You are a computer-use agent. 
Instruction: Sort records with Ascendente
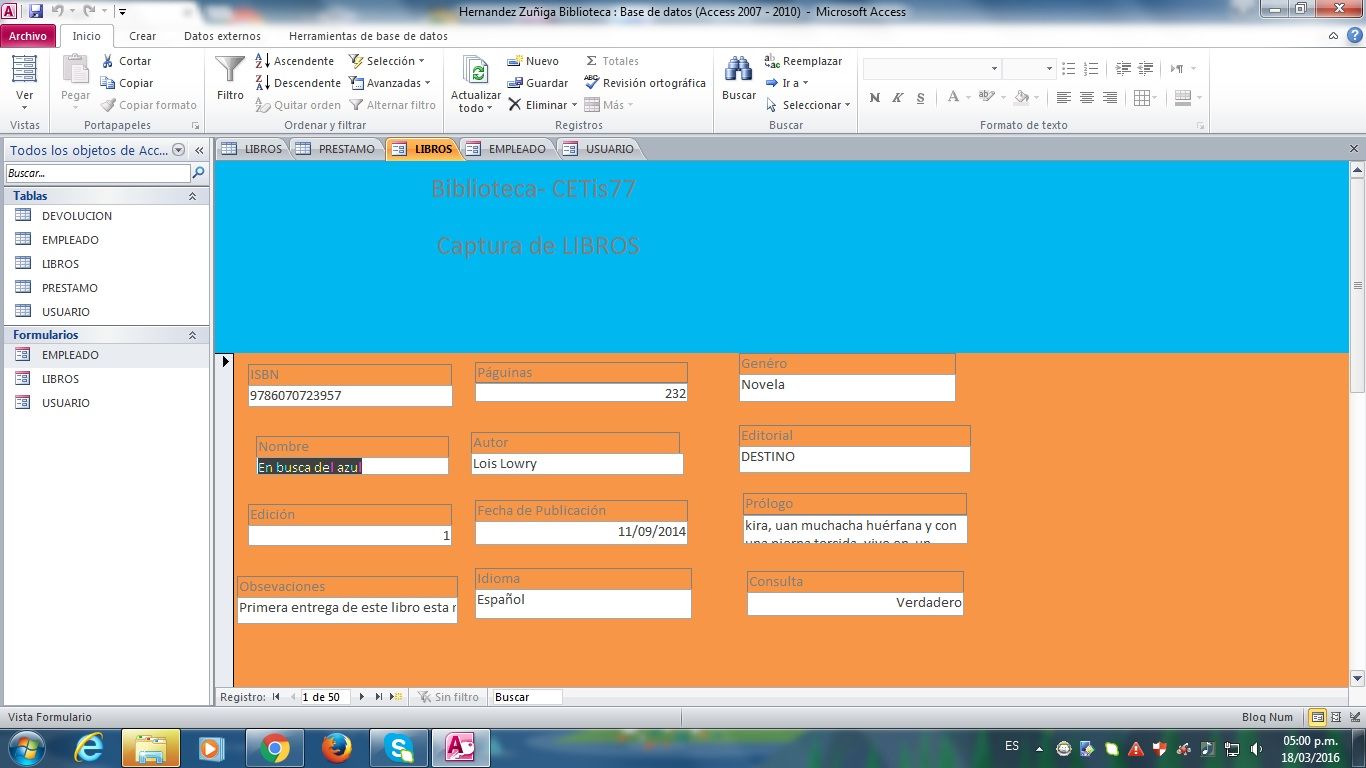[294, 61]
